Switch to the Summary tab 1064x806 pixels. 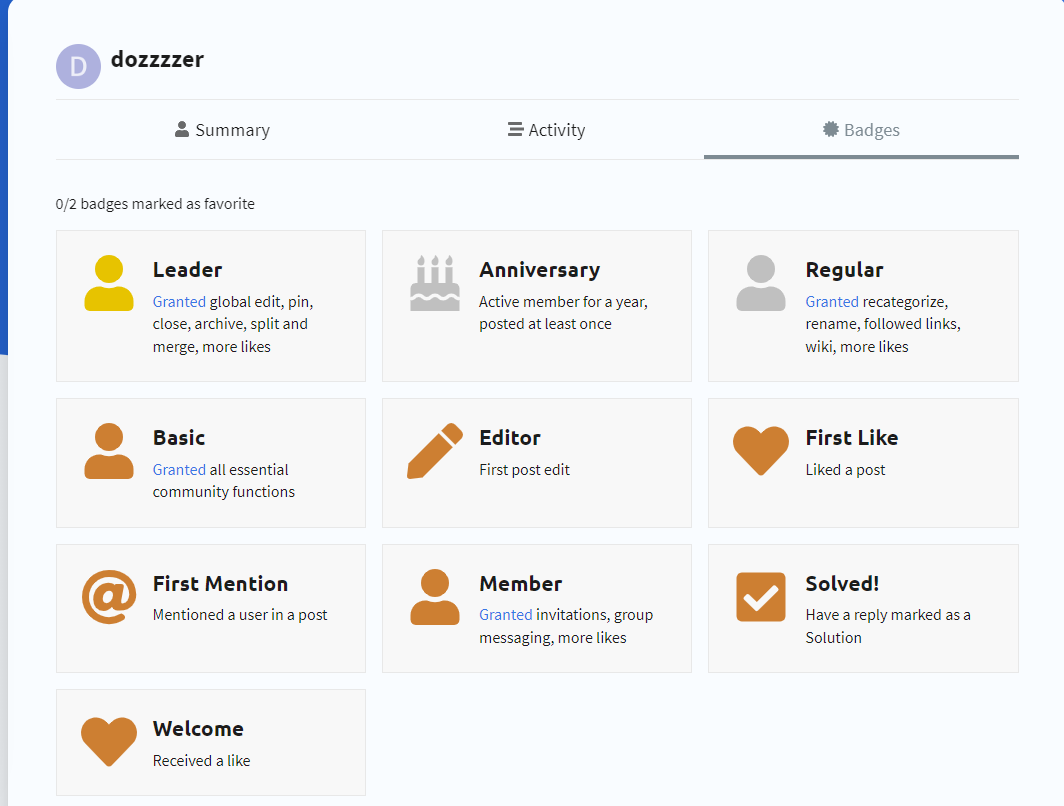coord(222,130)
